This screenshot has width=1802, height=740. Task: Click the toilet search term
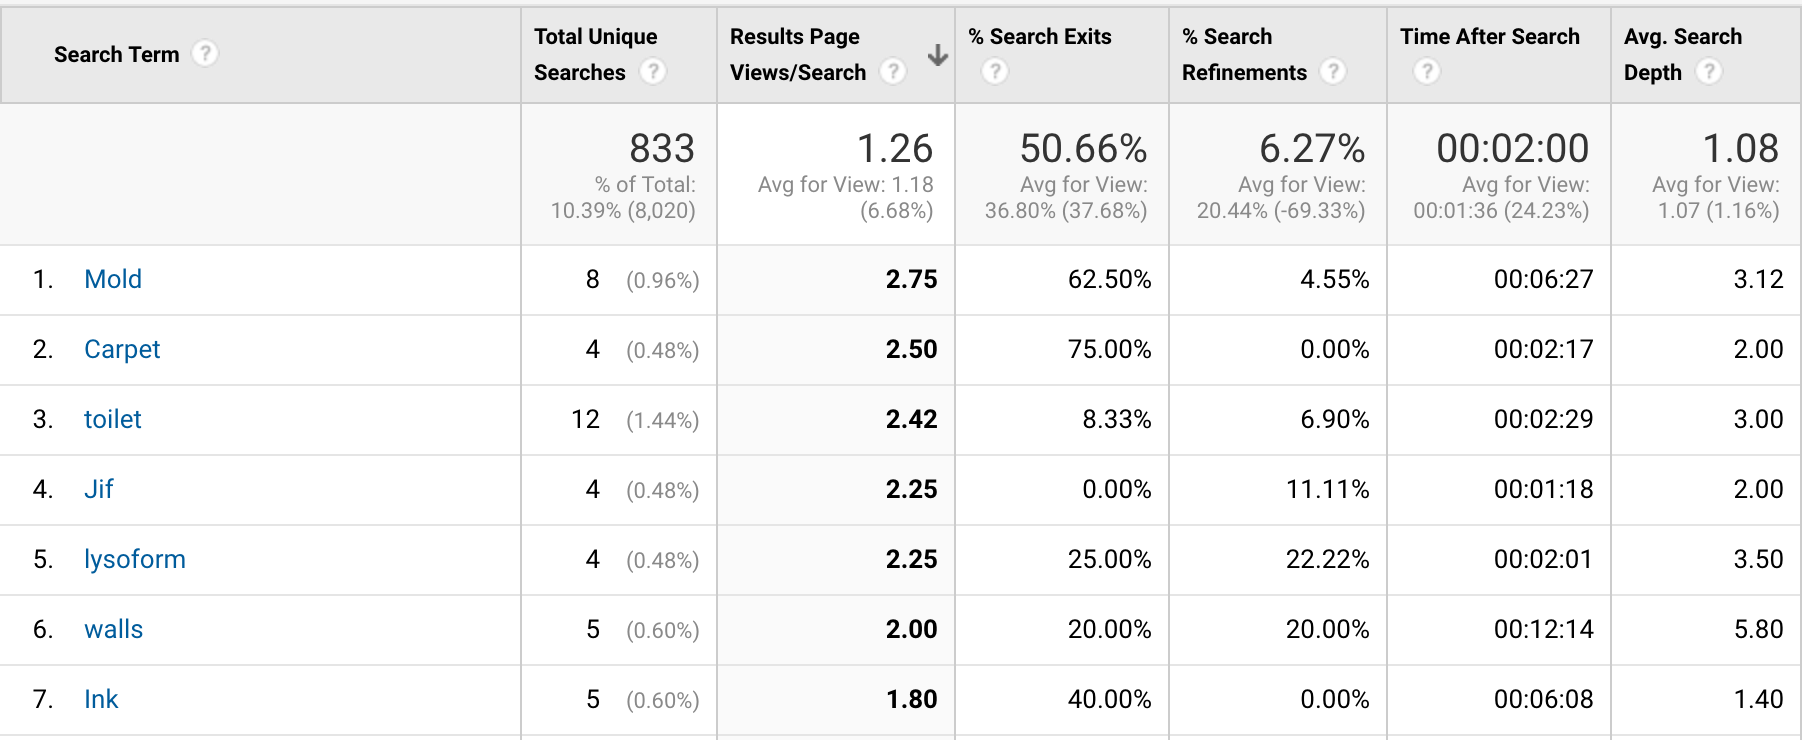[x=113, y=419]
